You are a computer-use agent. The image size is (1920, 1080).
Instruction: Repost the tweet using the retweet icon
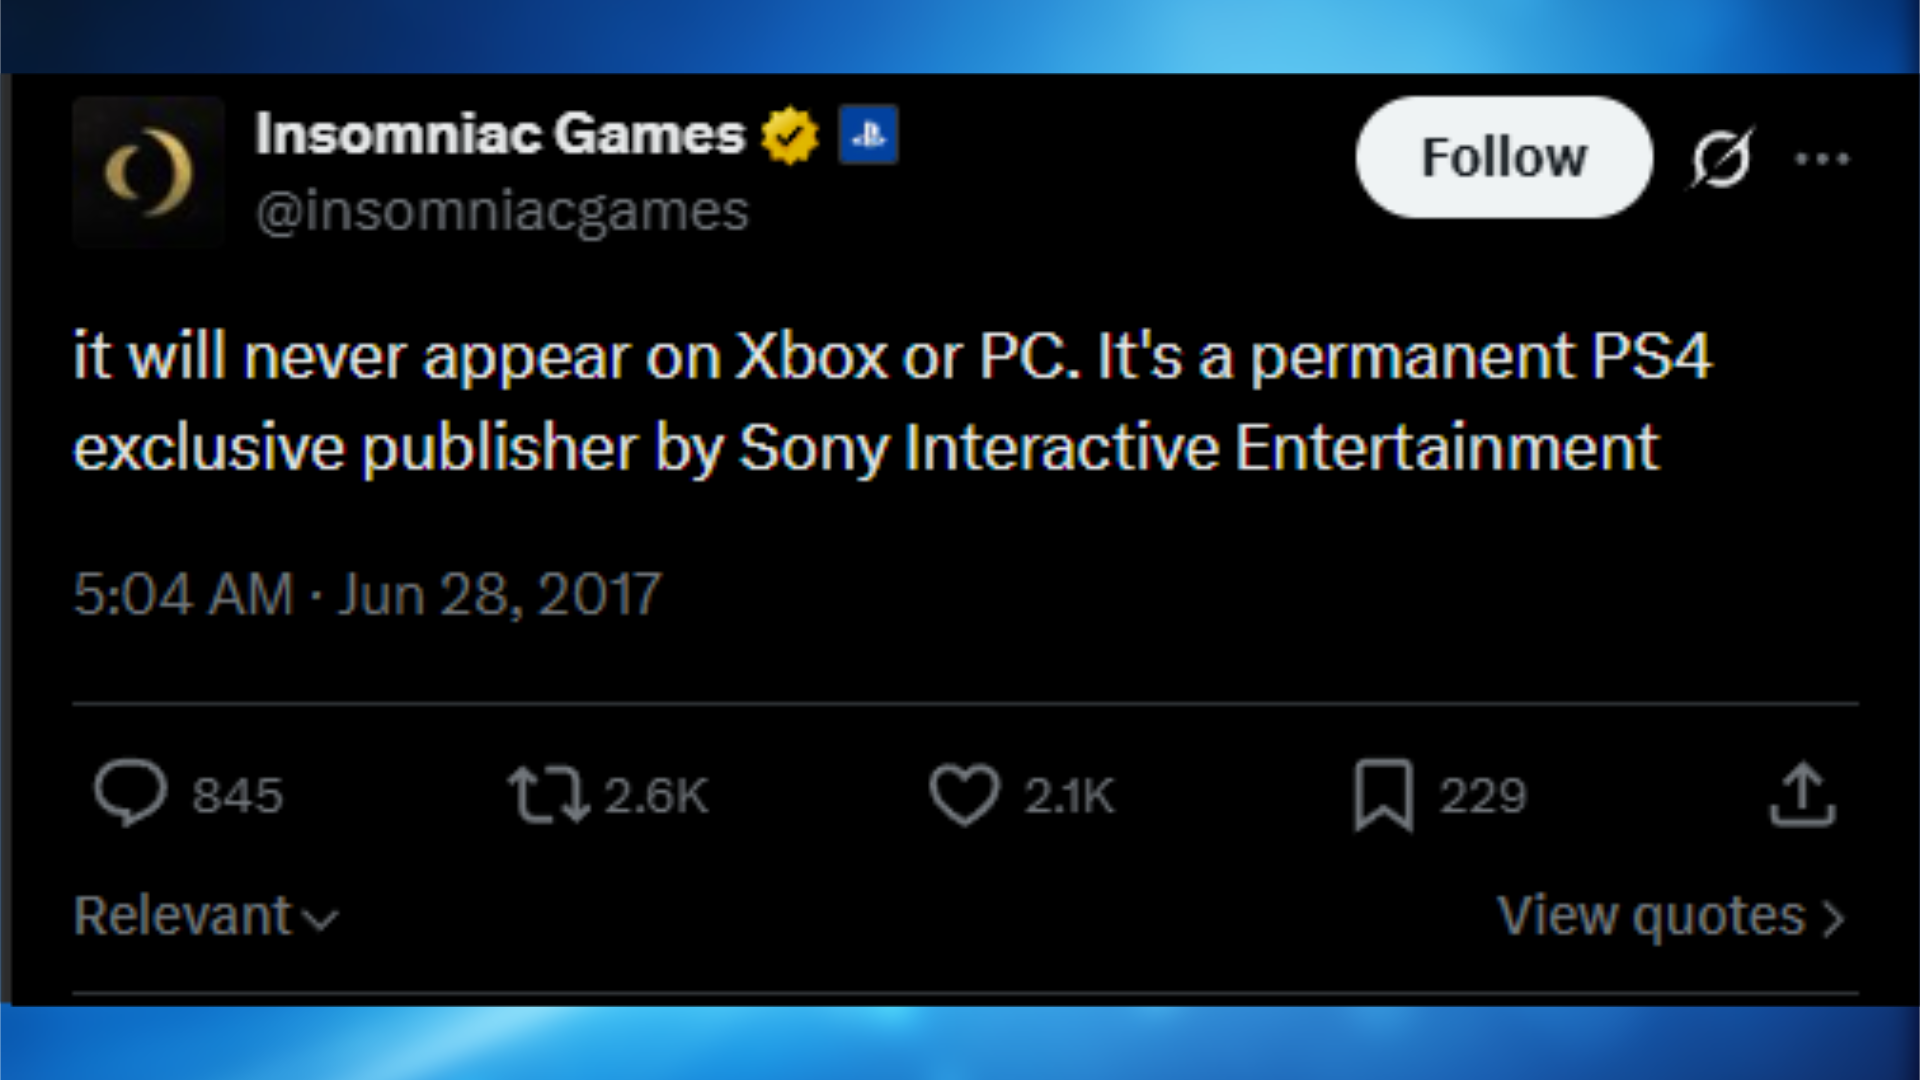click(553, 795)
